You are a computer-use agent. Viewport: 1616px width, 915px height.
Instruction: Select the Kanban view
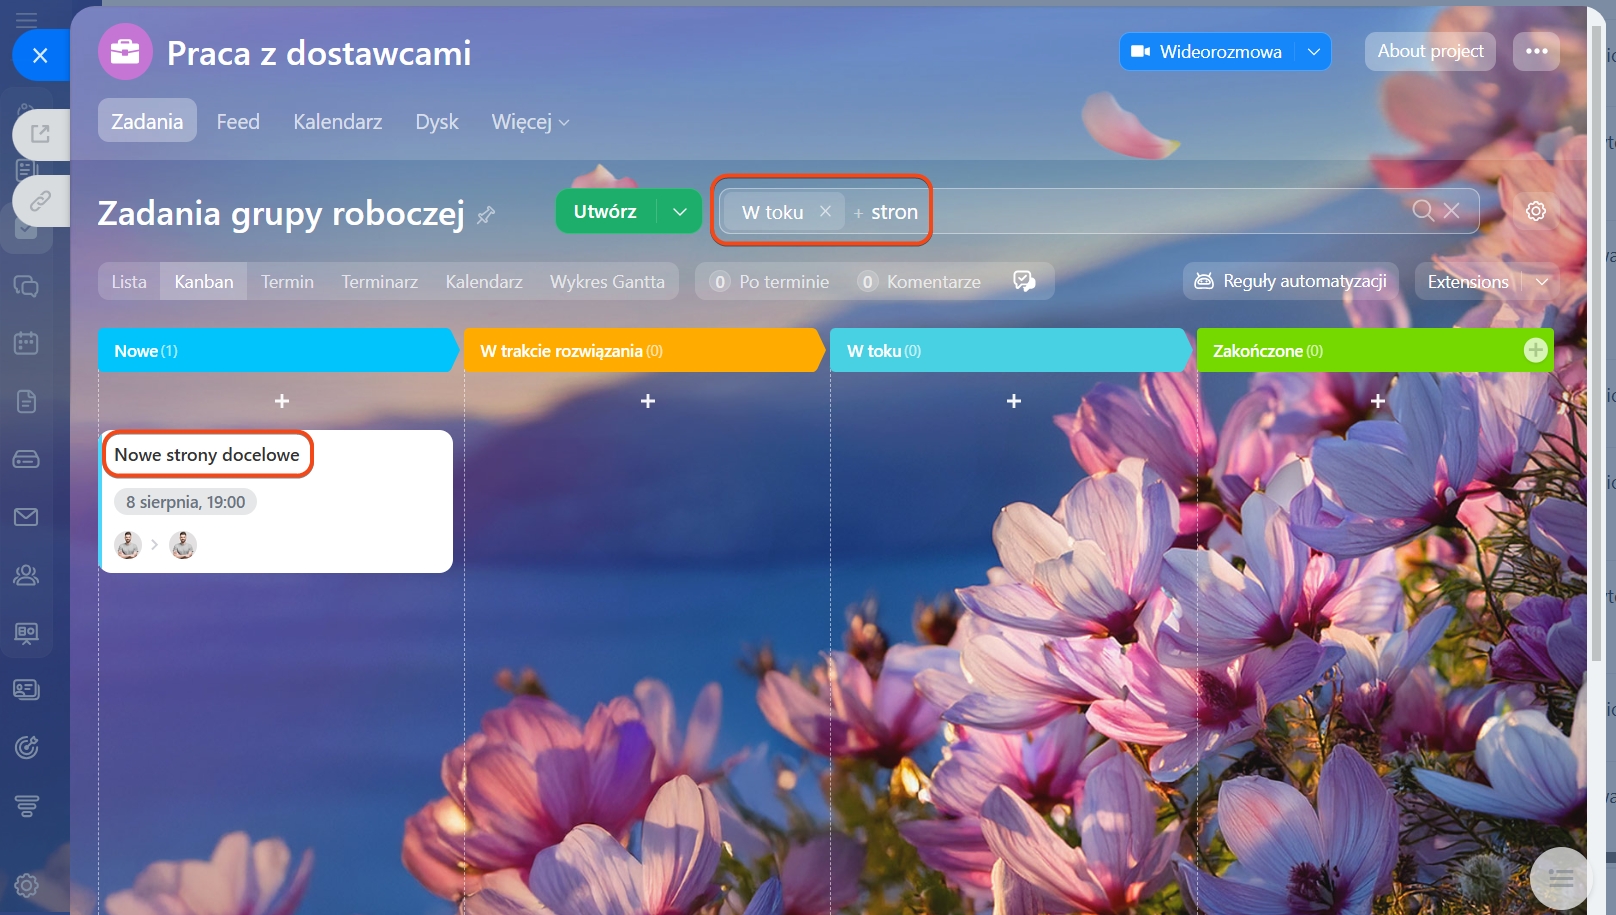204,282
